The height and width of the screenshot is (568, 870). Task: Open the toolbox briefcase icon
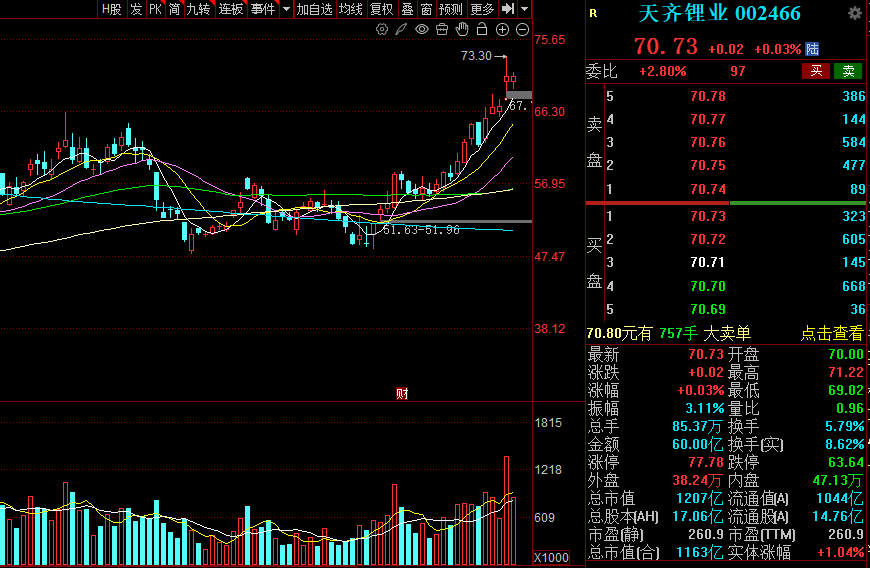(441, 30)
